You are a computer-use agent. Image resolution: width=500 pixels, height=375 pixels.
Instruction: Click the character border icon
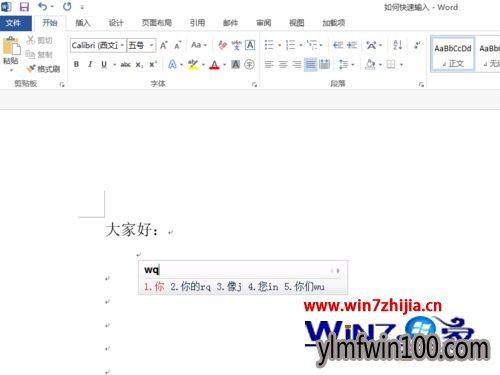click(x=250, y=45)
